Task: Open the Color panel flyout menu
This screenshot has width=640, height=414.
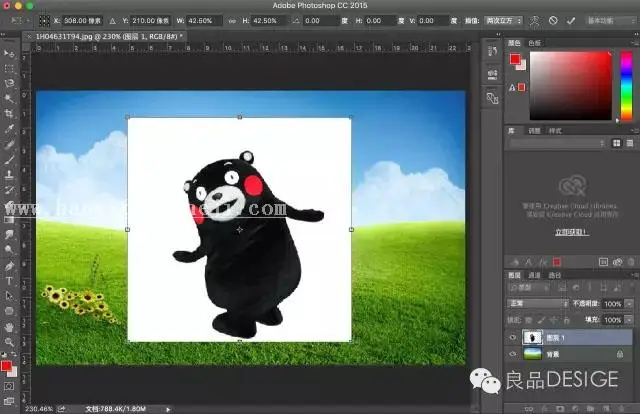Action: pos(634,42)
